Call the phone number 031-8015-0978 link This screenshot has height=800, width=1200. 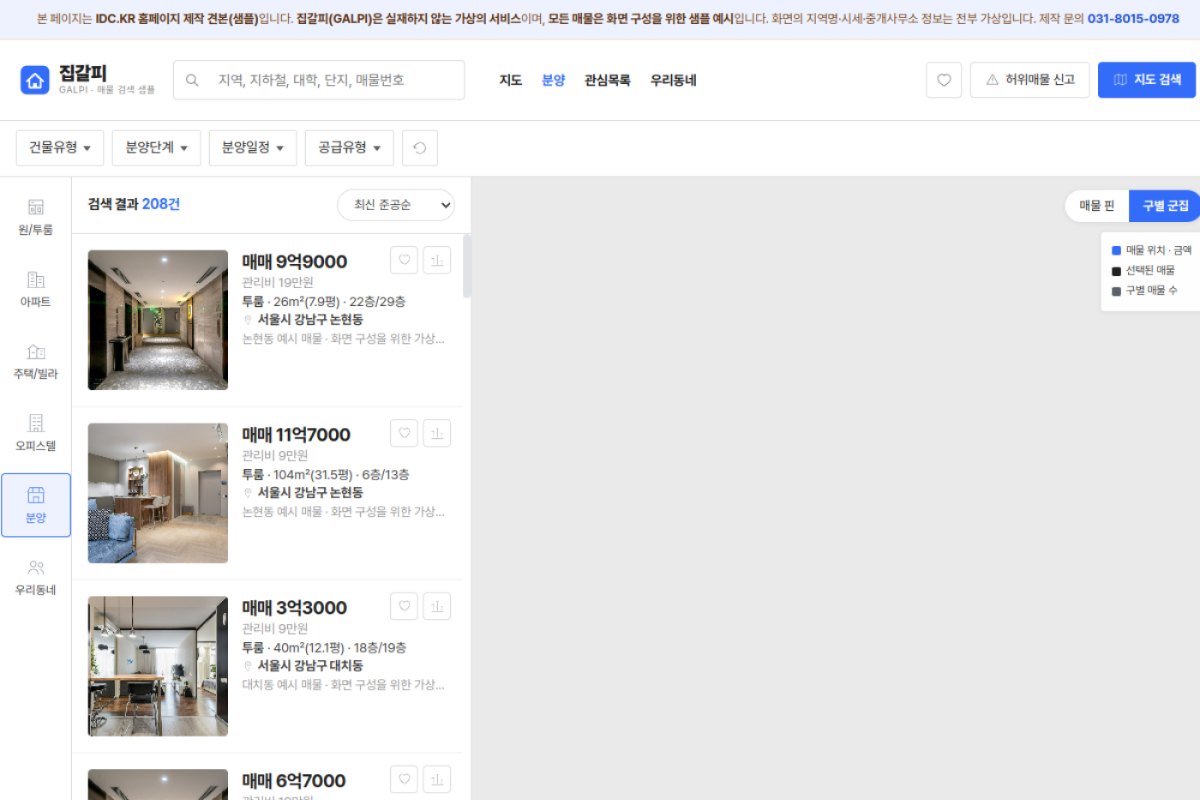tap(1133, 19)
